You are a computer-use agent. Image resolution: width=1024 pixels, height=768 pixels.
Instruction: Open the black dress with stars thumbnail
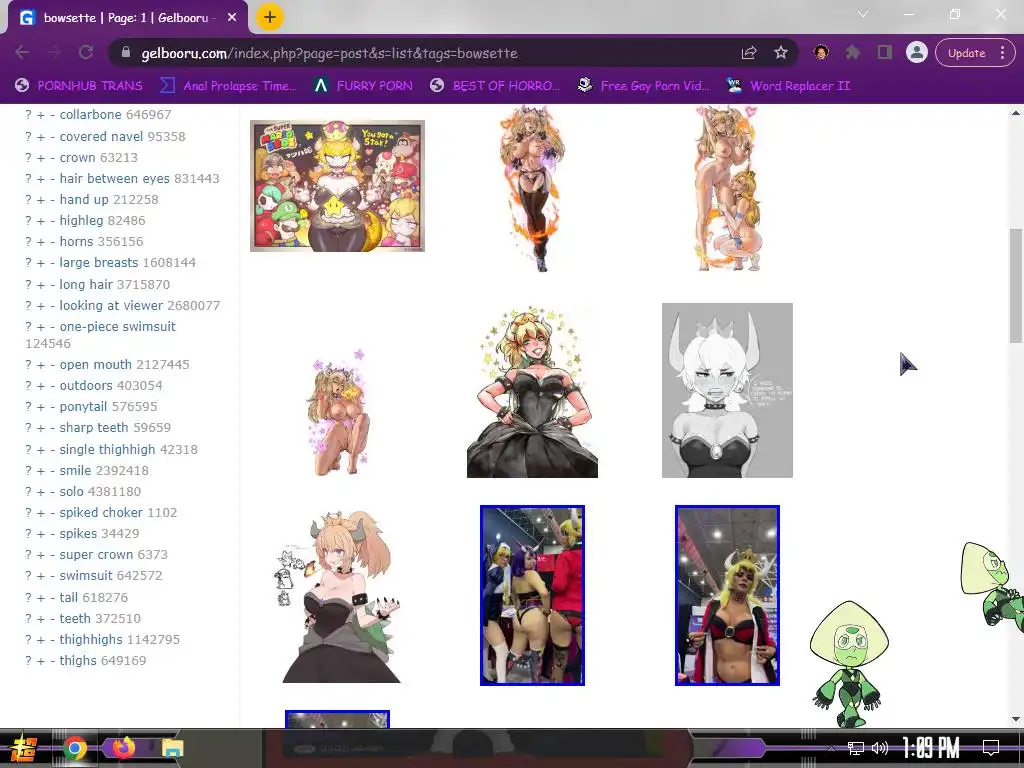(x=532, y=391)
